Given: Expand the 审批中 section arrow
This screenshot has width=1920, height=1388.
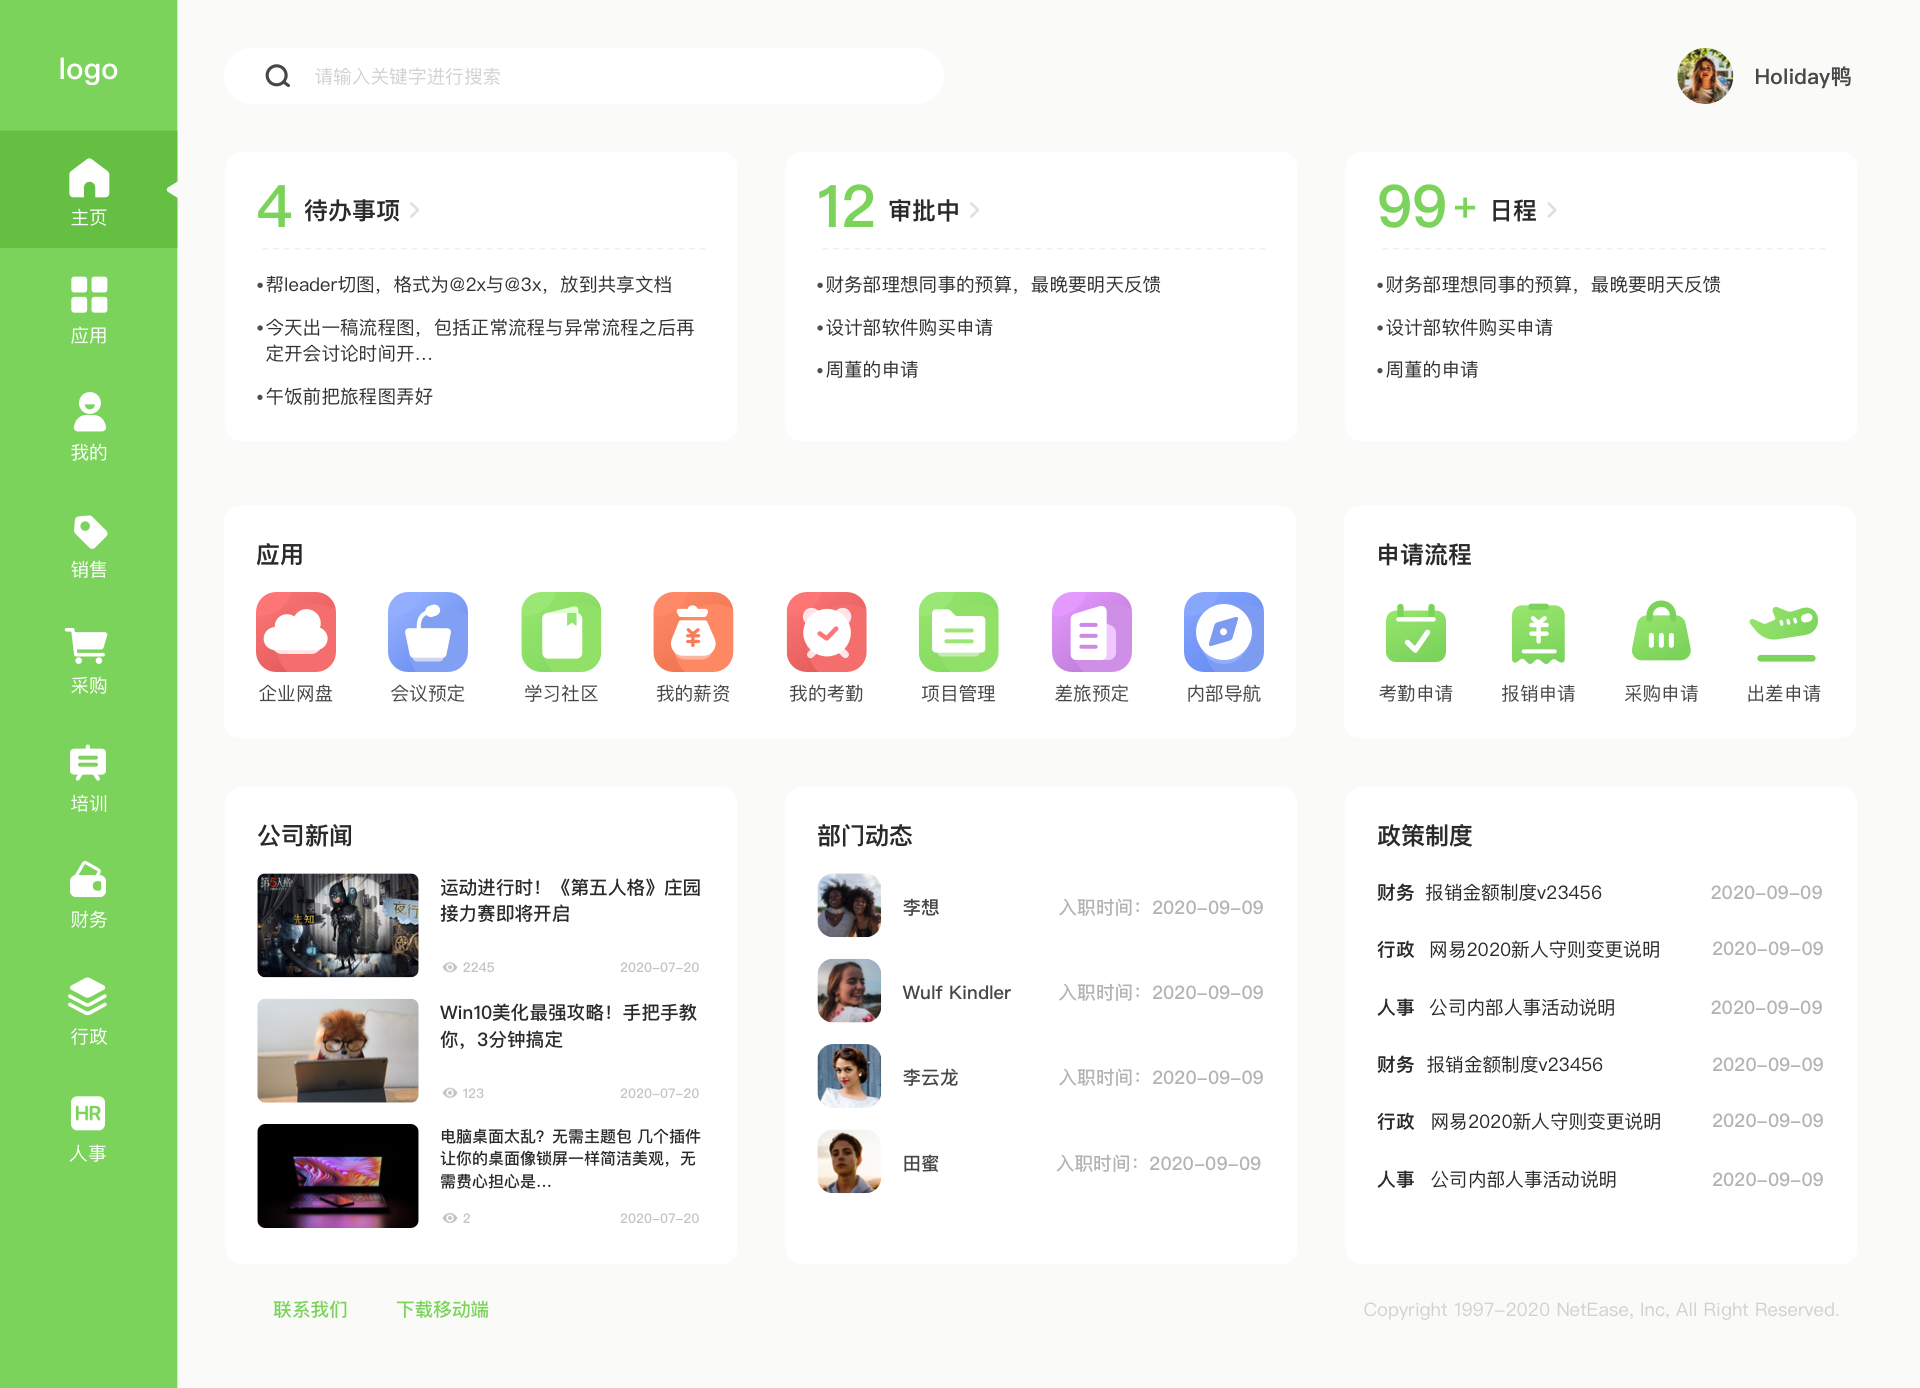Looking at the screenshot, I should click(974, 210).
